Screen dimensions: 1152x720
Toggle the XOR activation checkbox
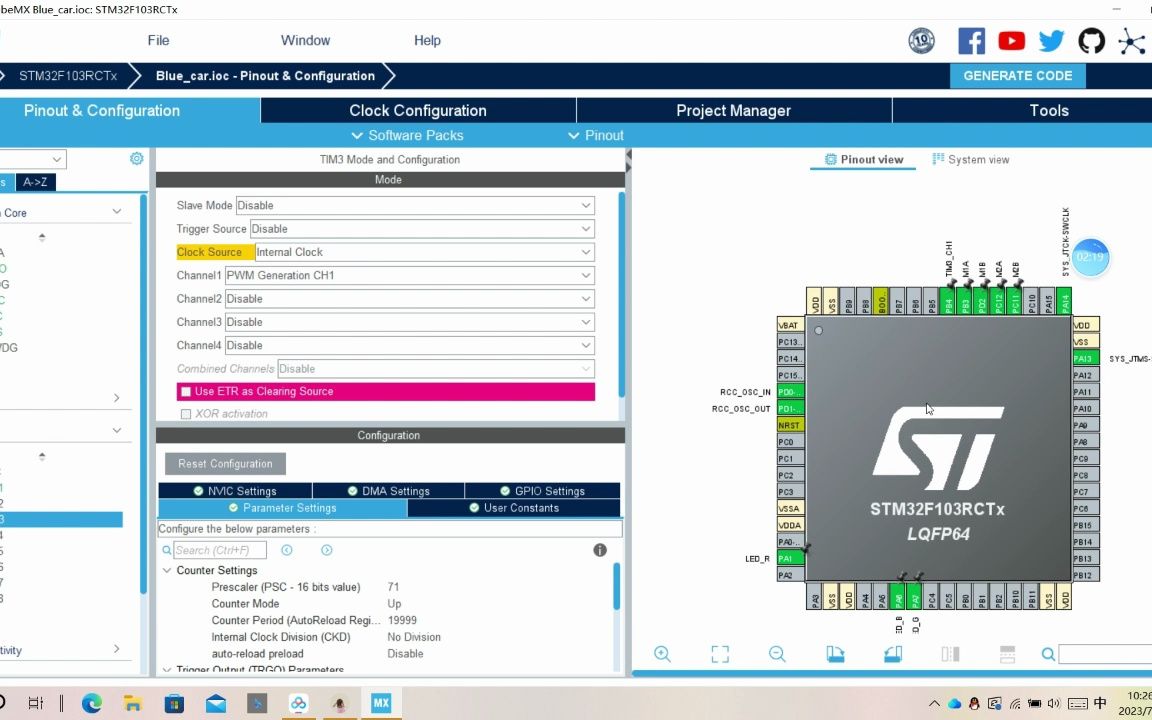click(x=186, y=413)
